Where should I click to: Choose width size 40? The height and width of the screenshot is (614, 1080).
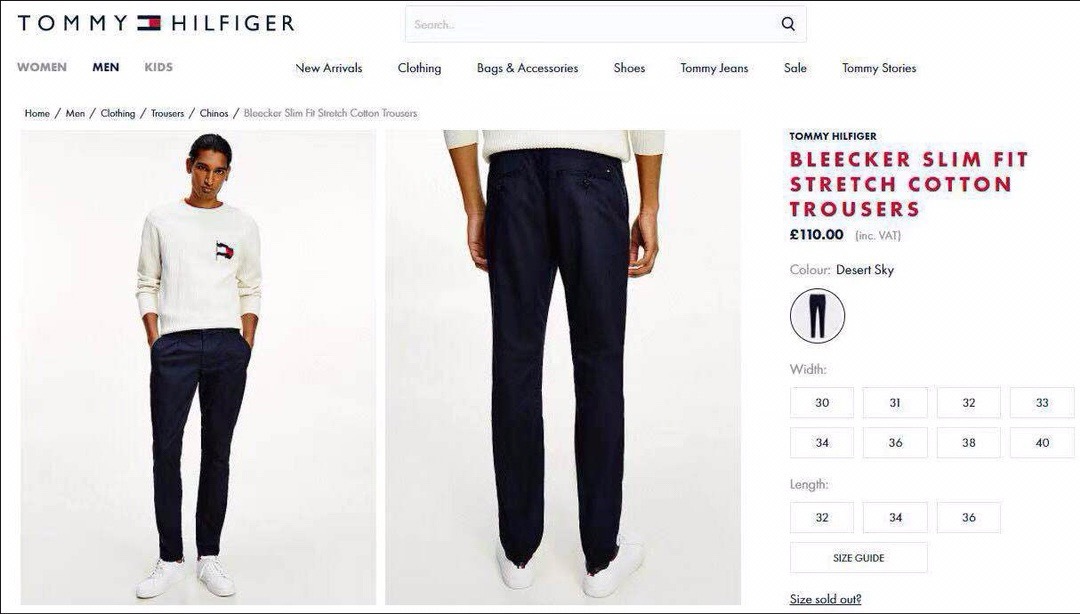[x=1041, y=442]
